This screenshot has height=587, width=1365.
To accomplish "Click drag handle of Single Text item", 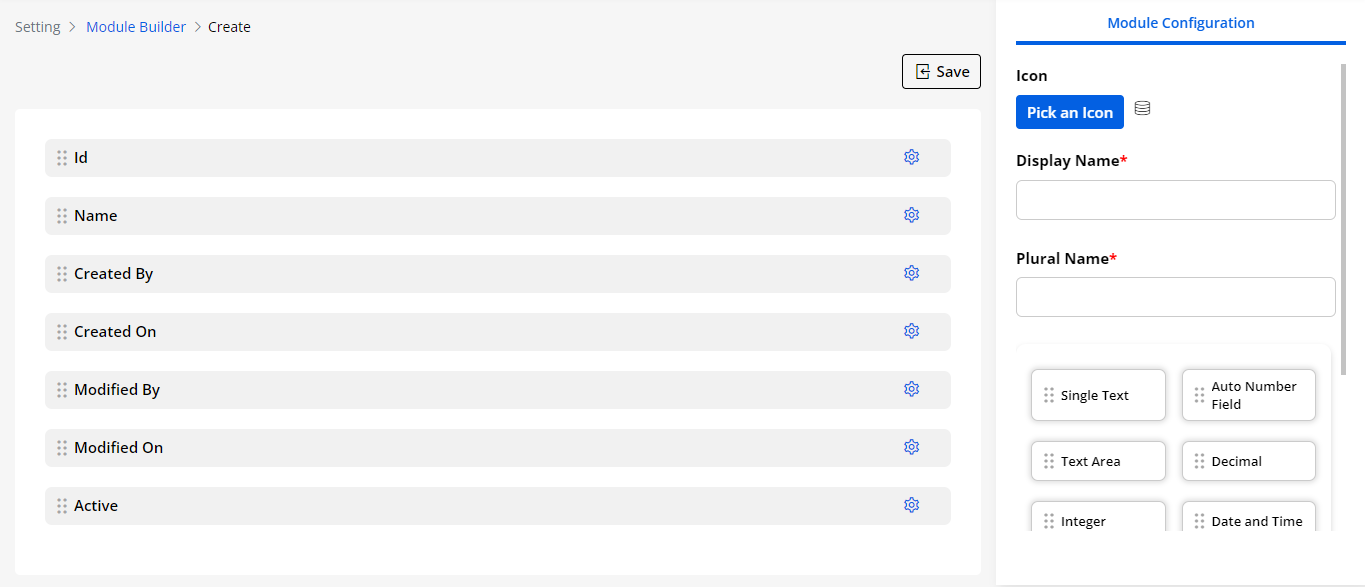I will pyautogui.click(x=1049, y=395).
